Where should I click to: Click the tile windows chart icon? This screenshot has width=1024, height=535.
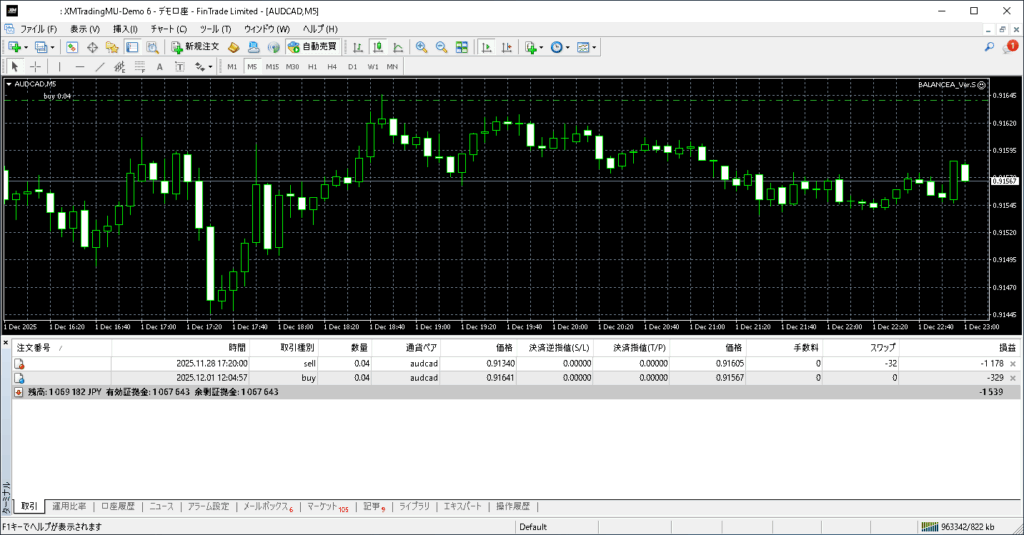(x=461, y=47)
